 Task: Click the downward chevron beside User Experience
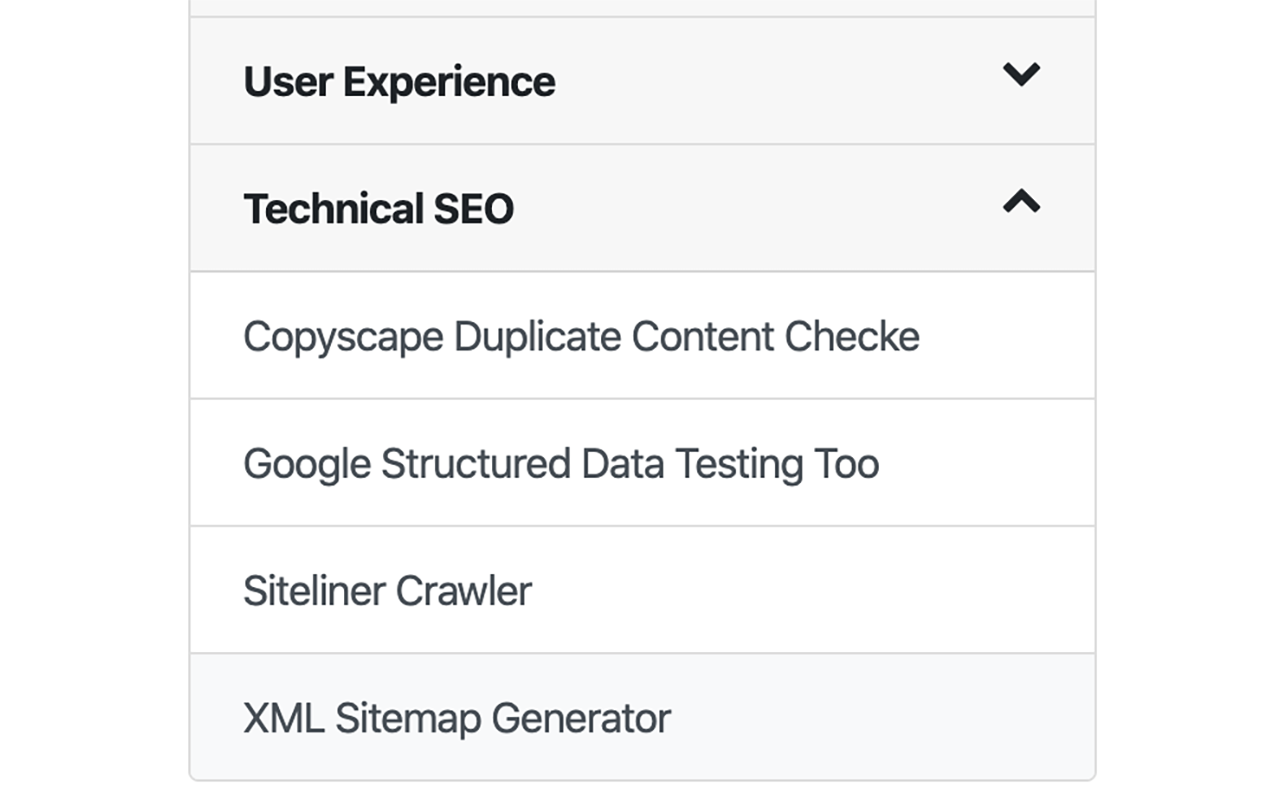1020,74
